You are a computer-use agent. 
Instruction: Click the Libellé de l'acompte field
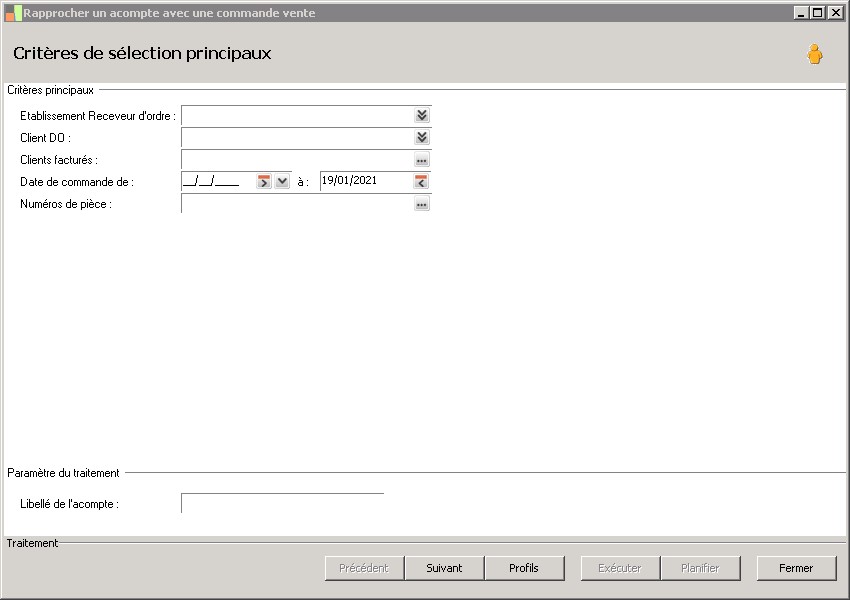[x=282, y=504]
